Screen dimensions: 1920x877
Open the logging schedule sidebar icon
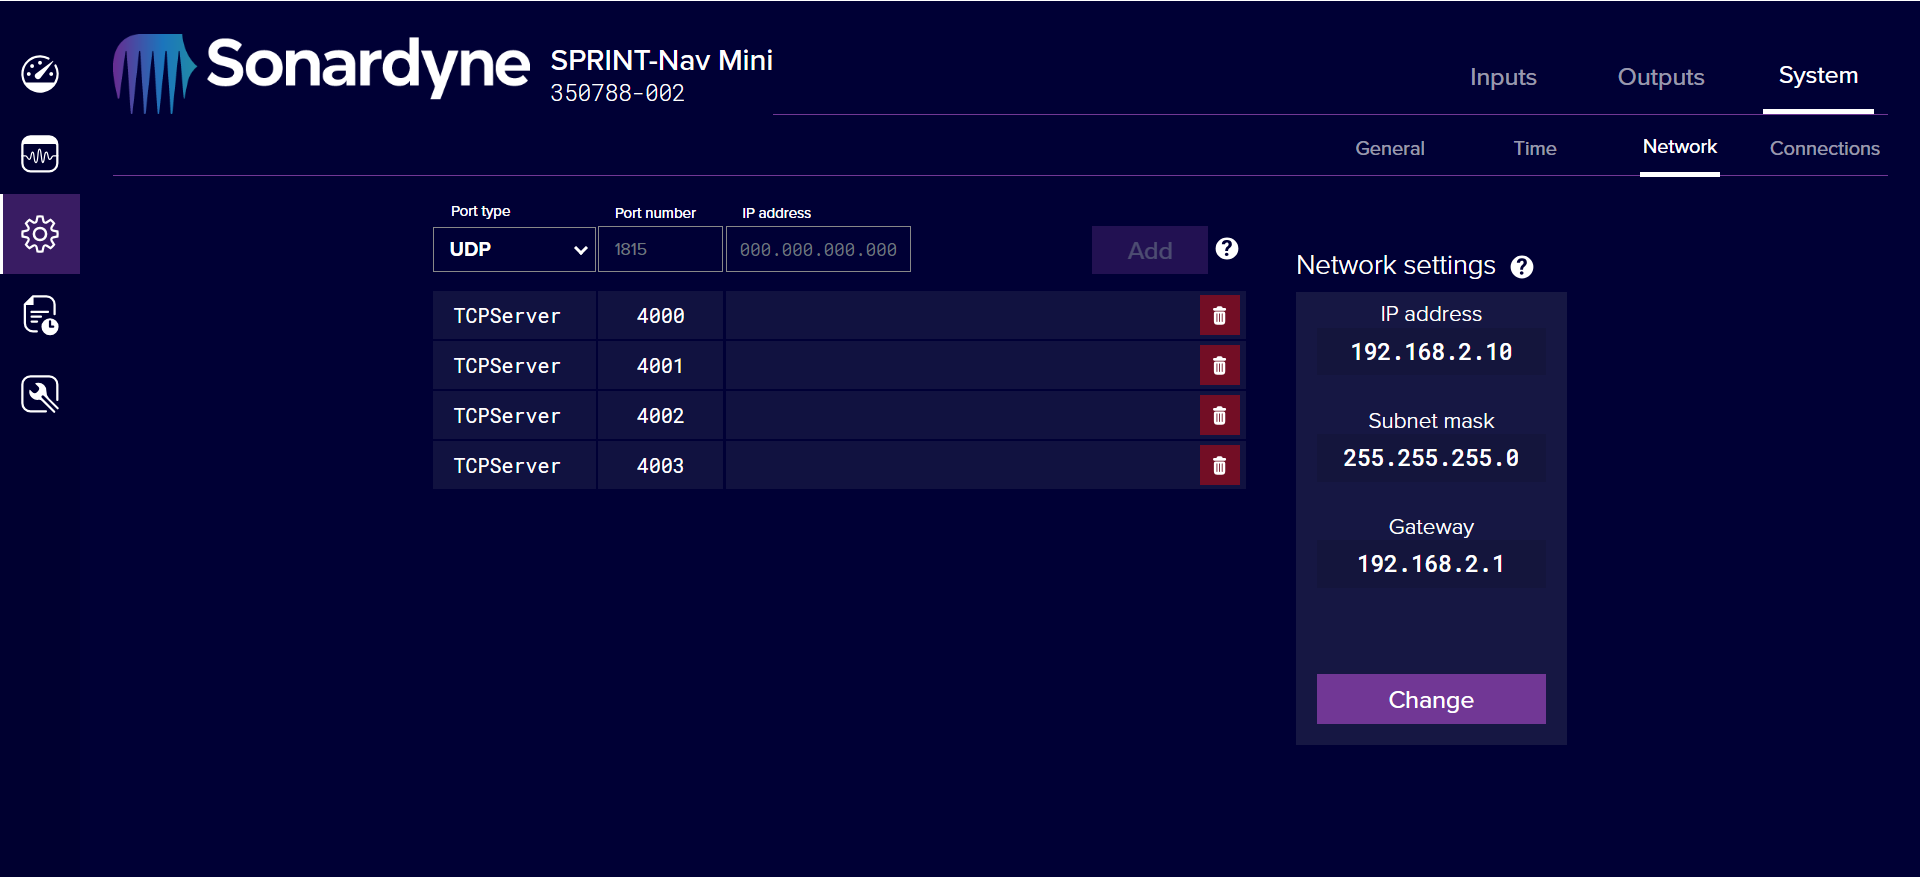(40, 315)
